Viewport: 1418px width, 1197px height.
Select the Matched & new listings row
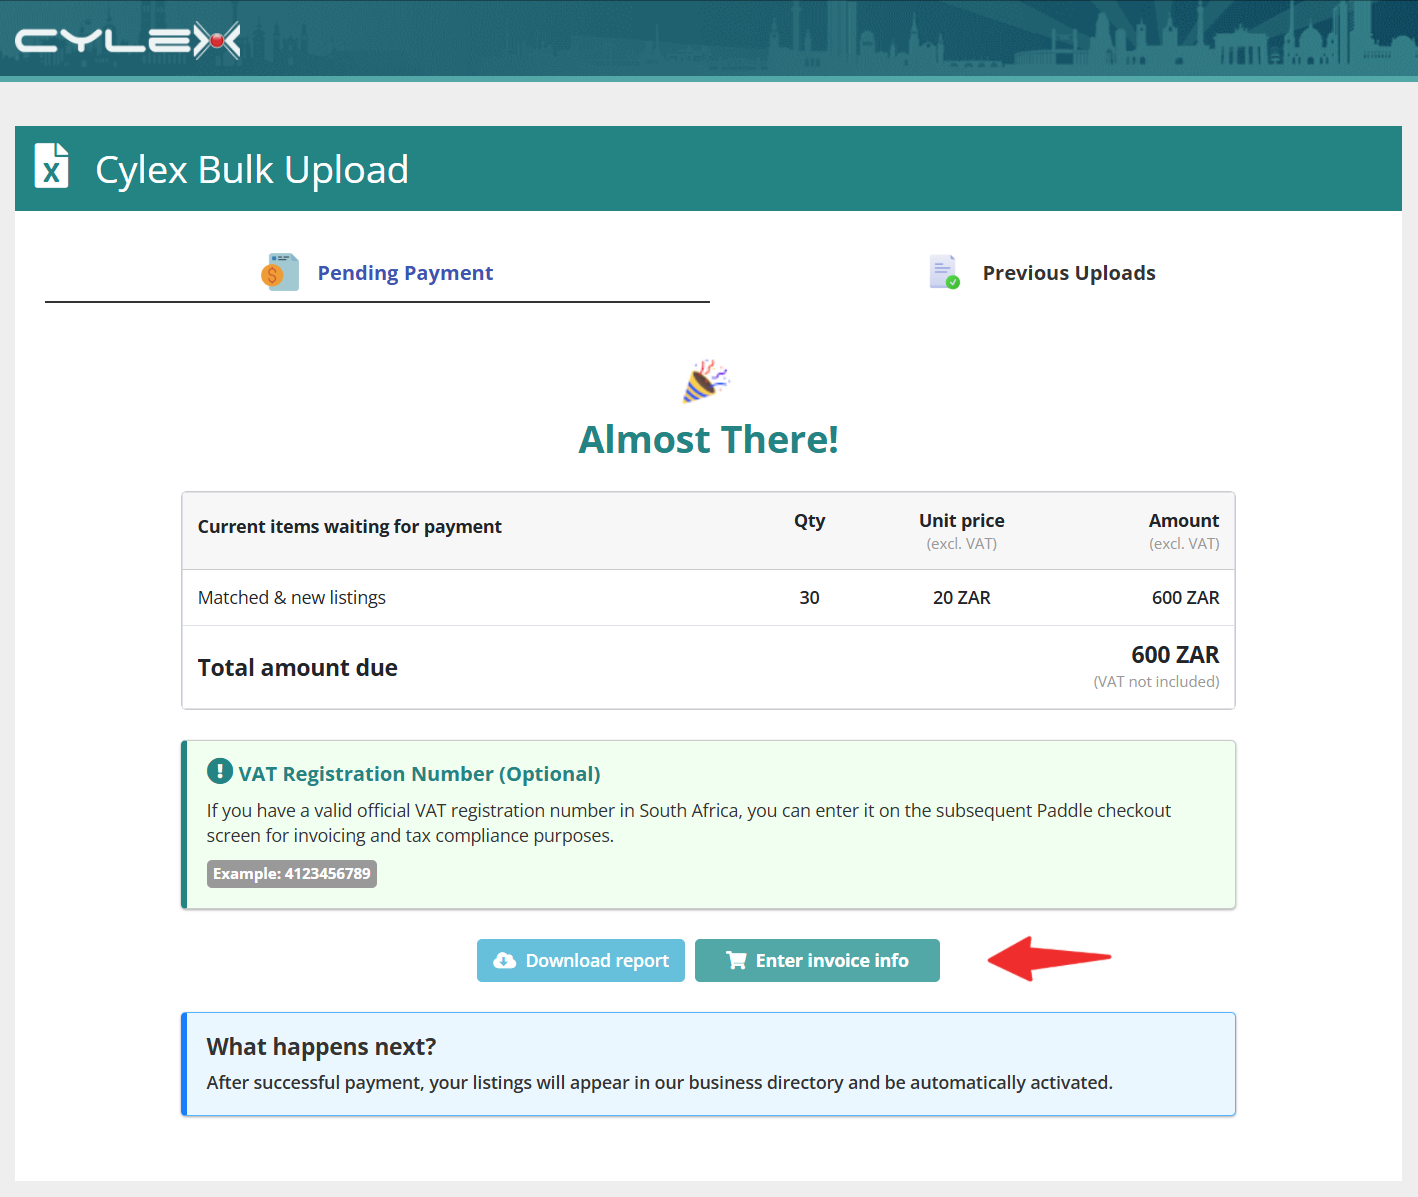708,598
